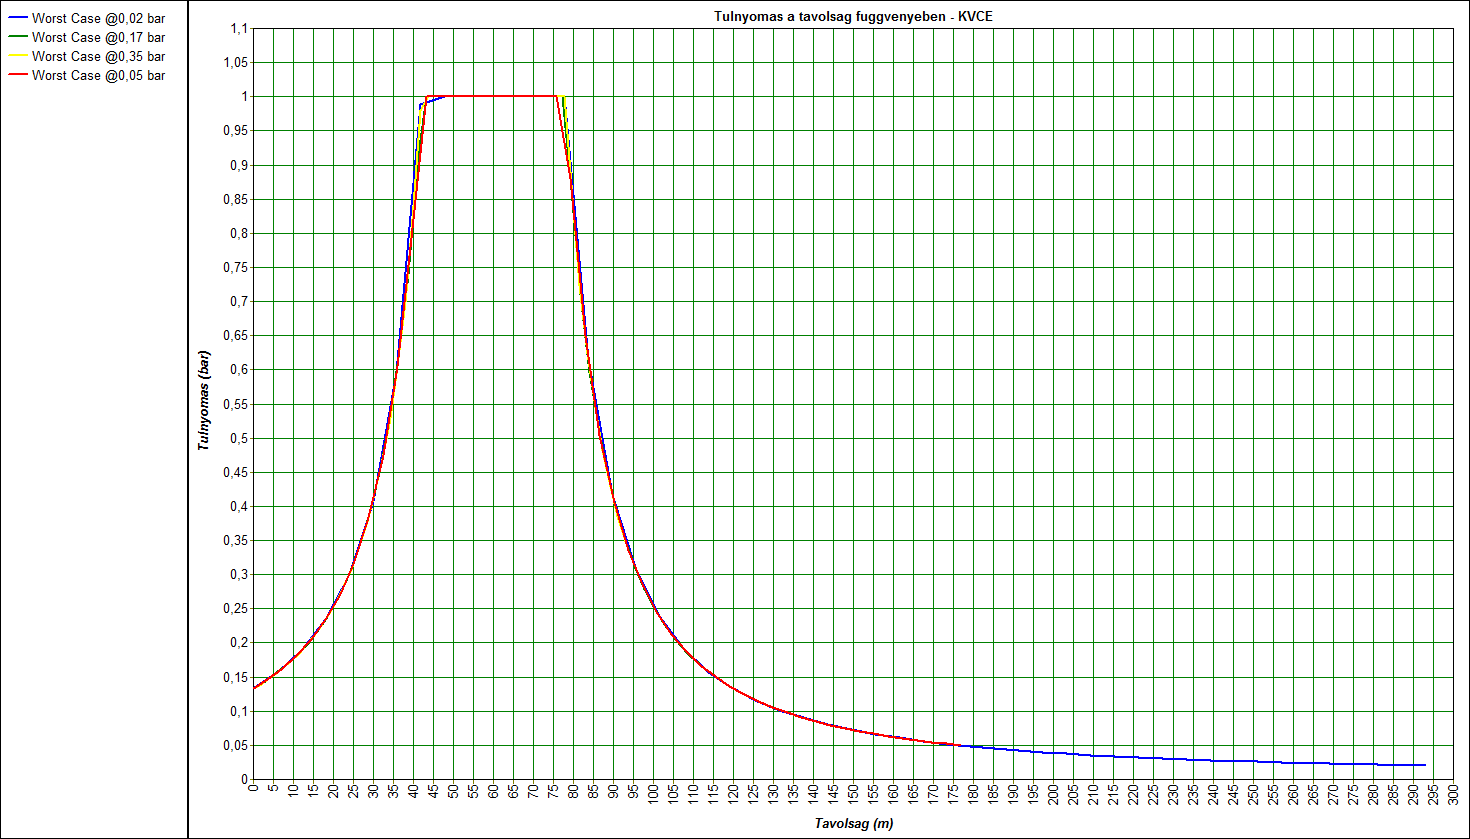
Task: Click the Tavolsag (m) x-axis title
Action: pyautogui.click(x=853, y=824)
